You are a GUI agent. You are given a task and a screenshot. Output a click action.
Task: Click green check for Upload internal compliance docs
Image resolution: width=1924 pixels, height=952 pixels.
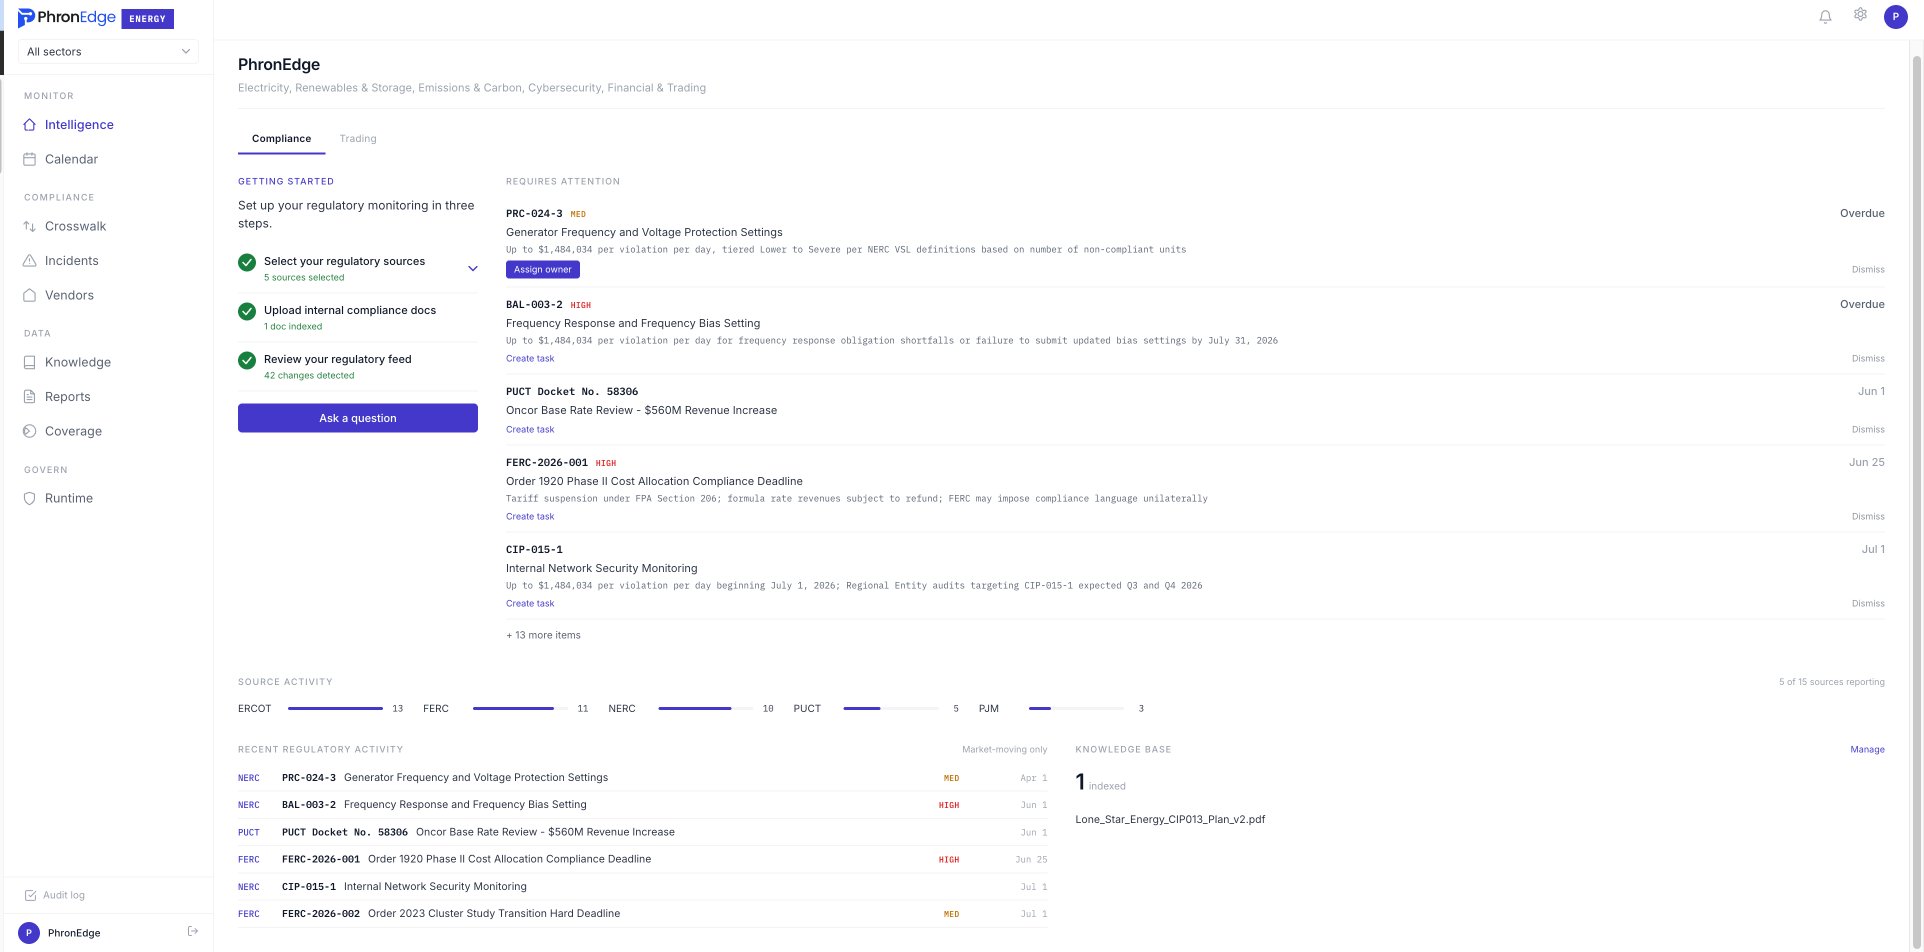pos(247,311)
